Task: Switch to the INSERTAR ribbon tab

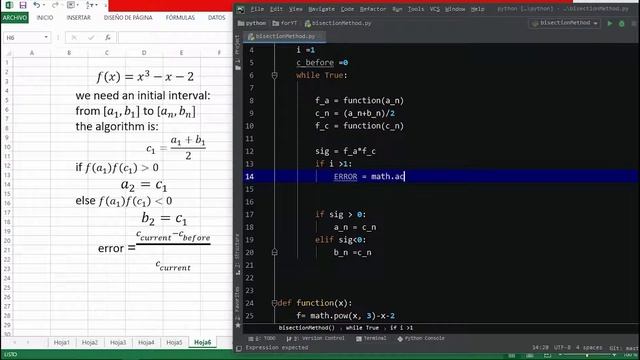Action: click(78, 18)
